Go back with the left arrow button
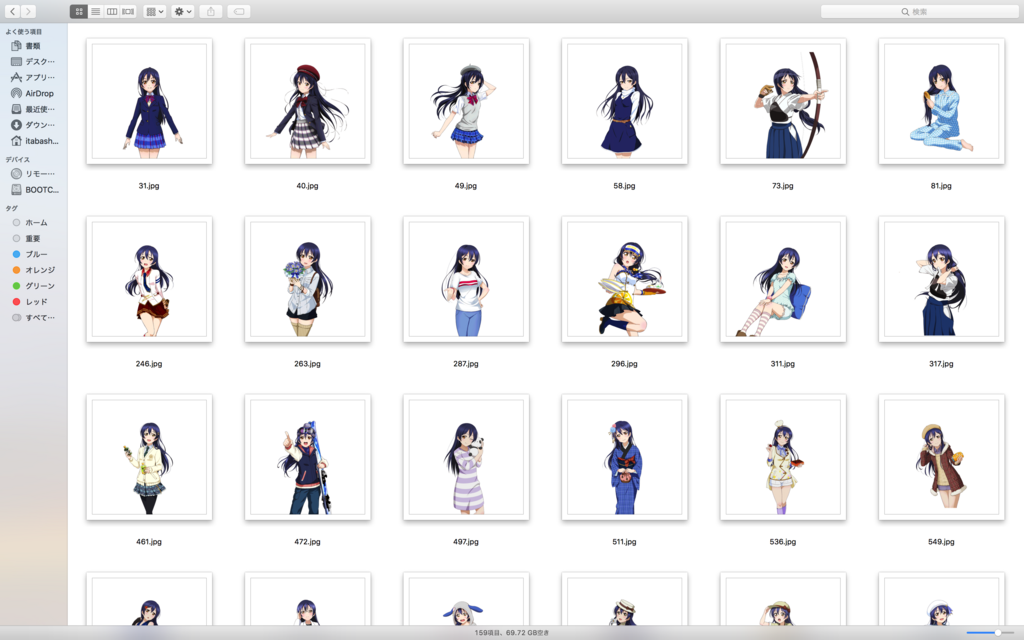Viewport: 1024px width, 640px height. tap(12, 11)
